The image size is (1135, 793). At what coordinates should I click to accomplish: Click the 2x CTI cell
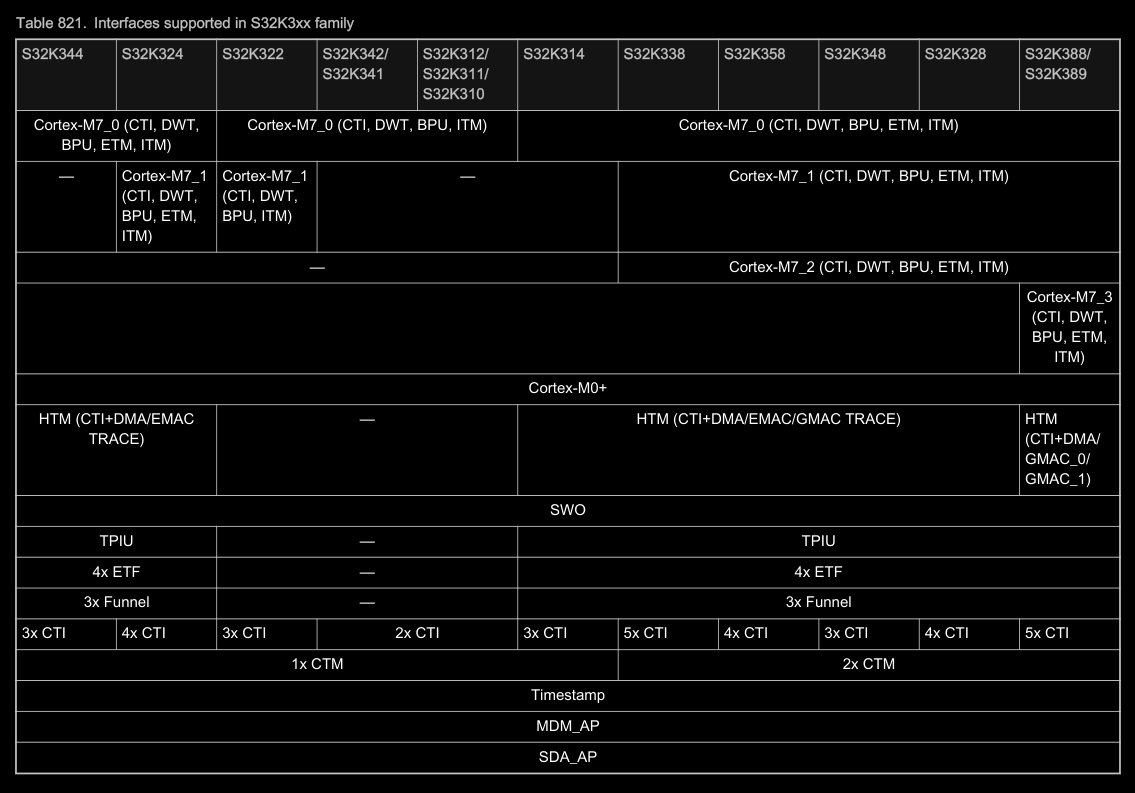click(x=416, y=633)
